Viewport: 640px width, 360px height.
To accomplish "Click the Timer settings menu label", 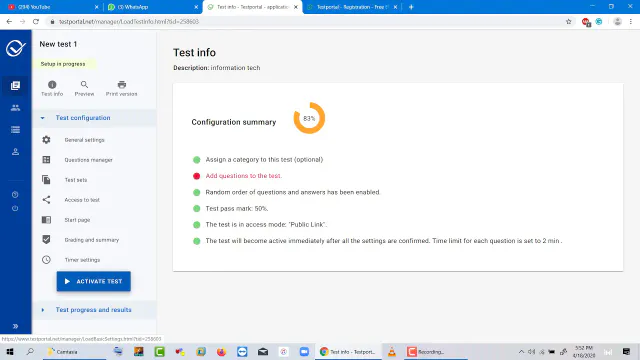I will pos(82,260).
